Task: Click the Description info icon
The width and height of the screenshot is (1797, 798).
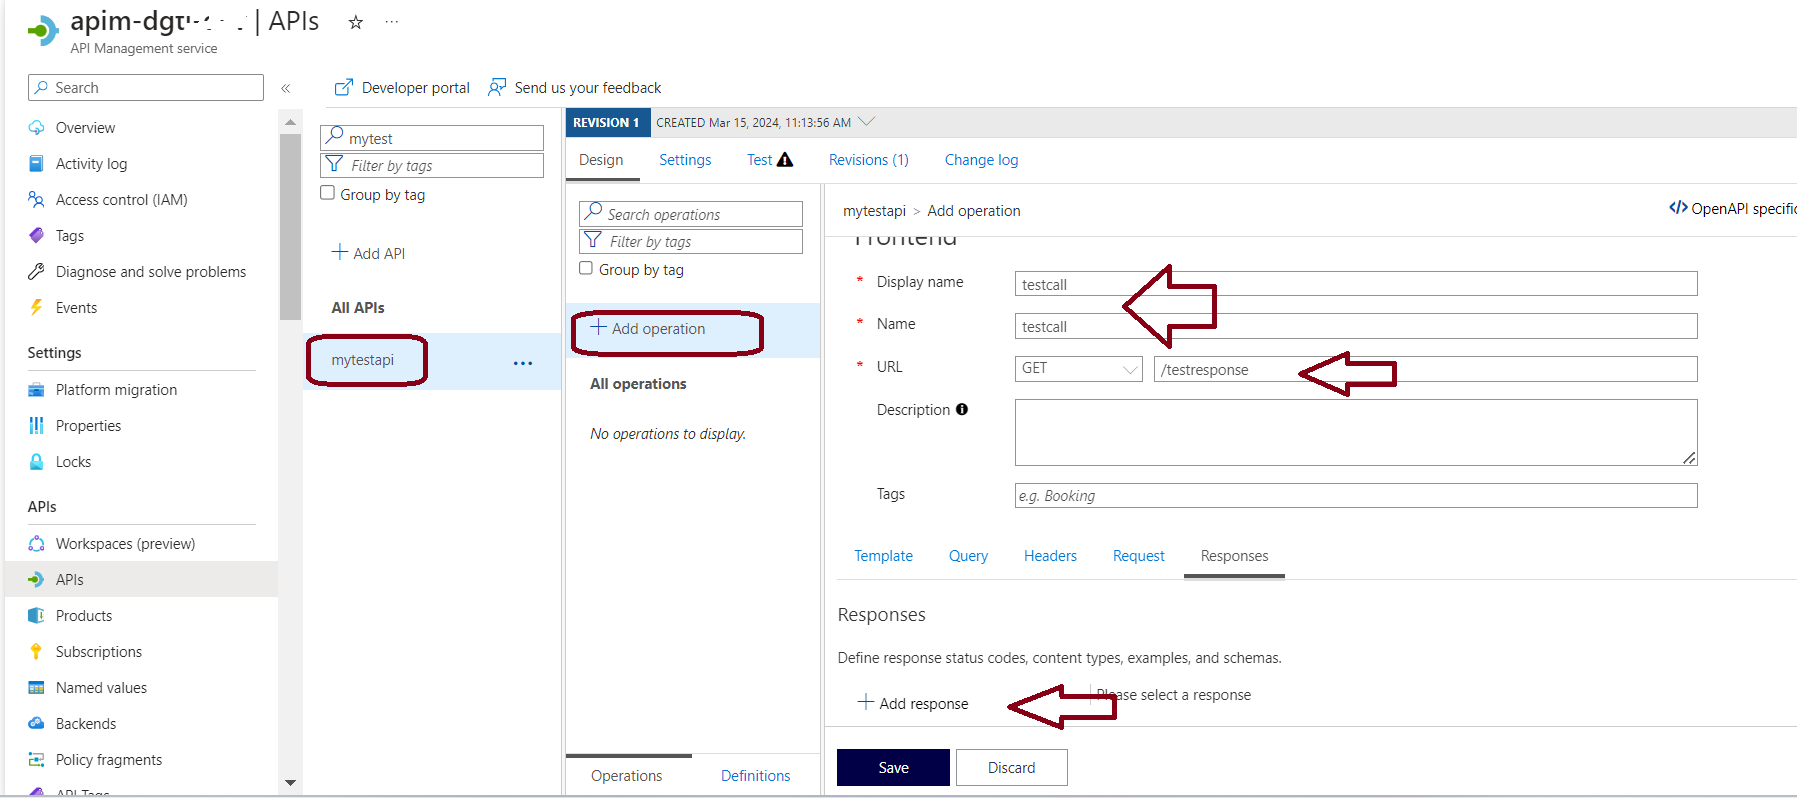Action: (x=962, y=409)
